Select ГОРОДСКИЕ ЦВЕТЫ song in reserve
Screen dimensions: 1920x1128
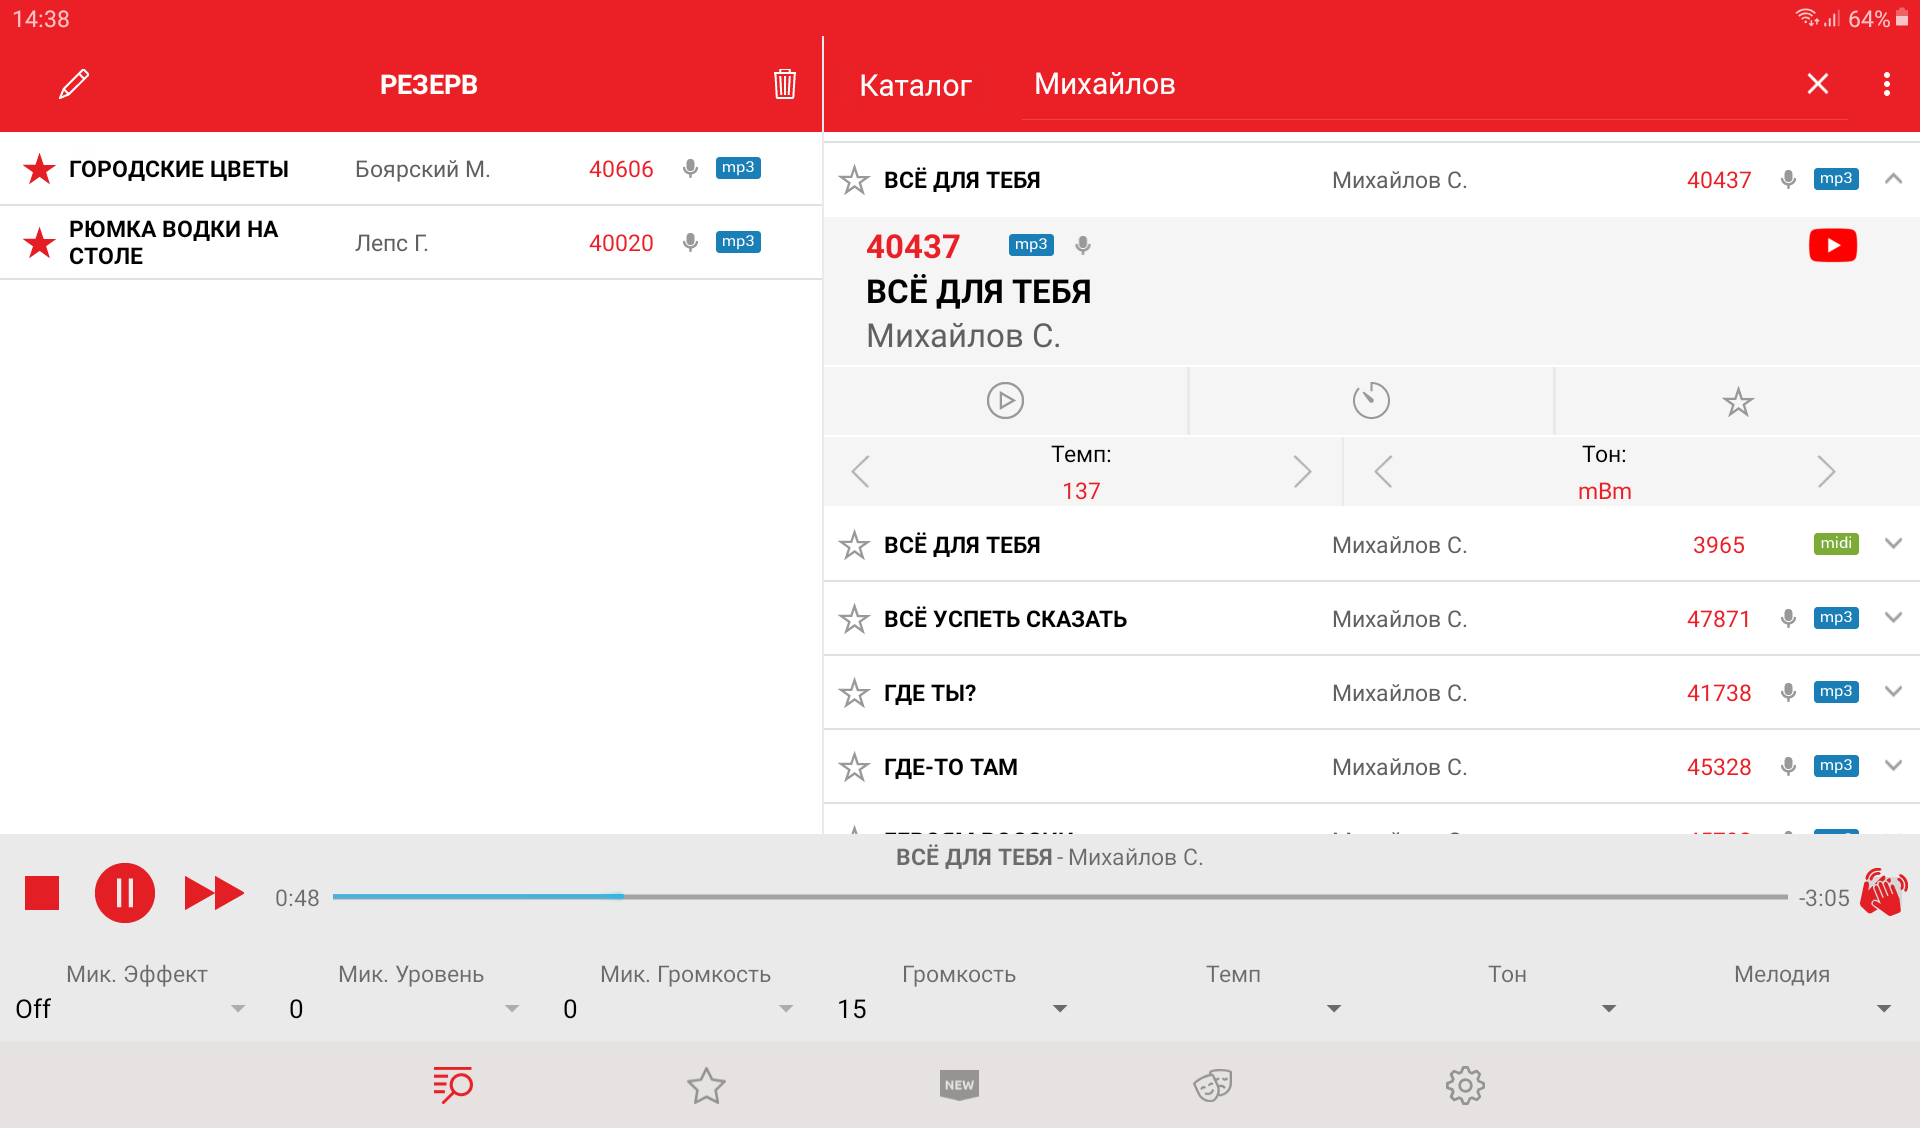(411, 169)
